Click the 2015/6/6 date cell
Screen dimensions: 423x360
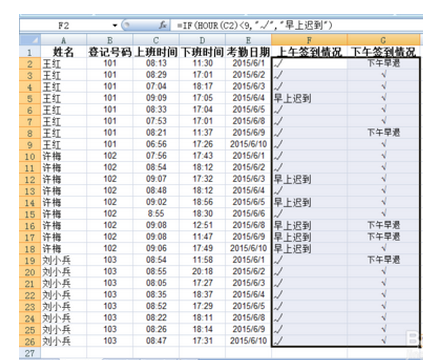pos(248,214)
